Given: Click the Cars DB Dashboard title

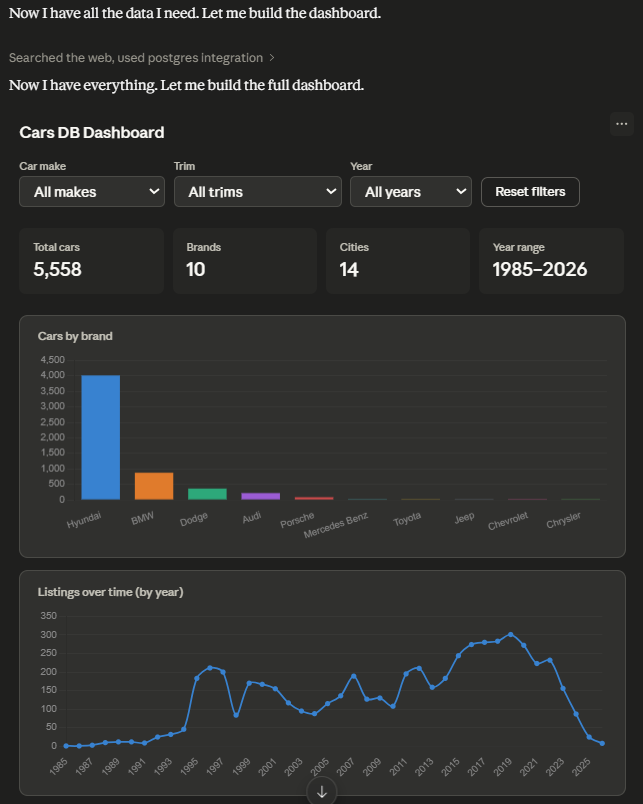Looking at the screenshot, I should coord(92,132).
